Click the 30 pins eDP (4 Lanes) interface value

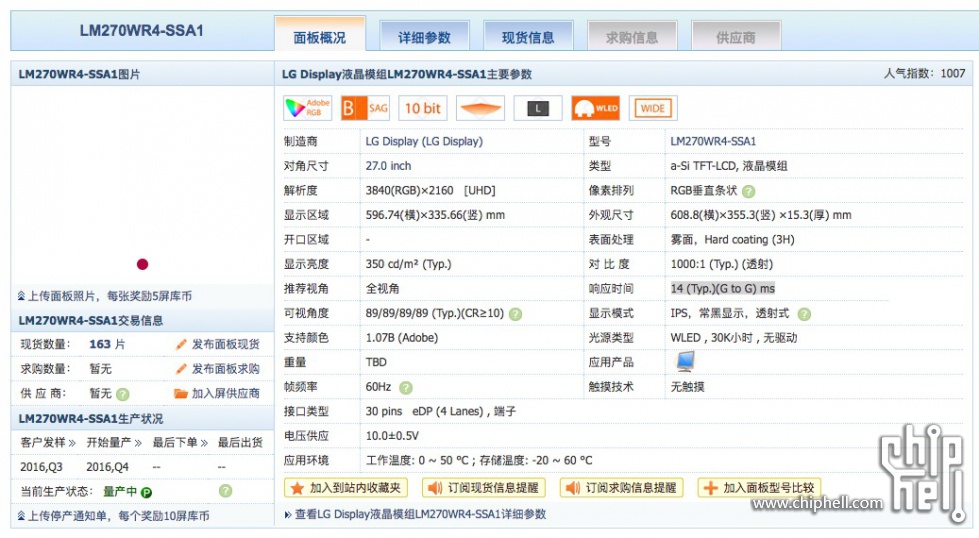click(440, 411)
